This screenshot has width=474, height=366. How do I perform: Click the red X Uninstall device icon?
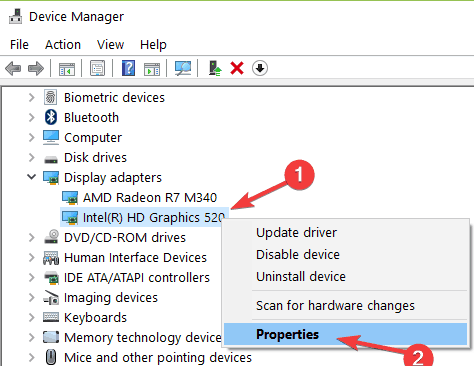237,68
